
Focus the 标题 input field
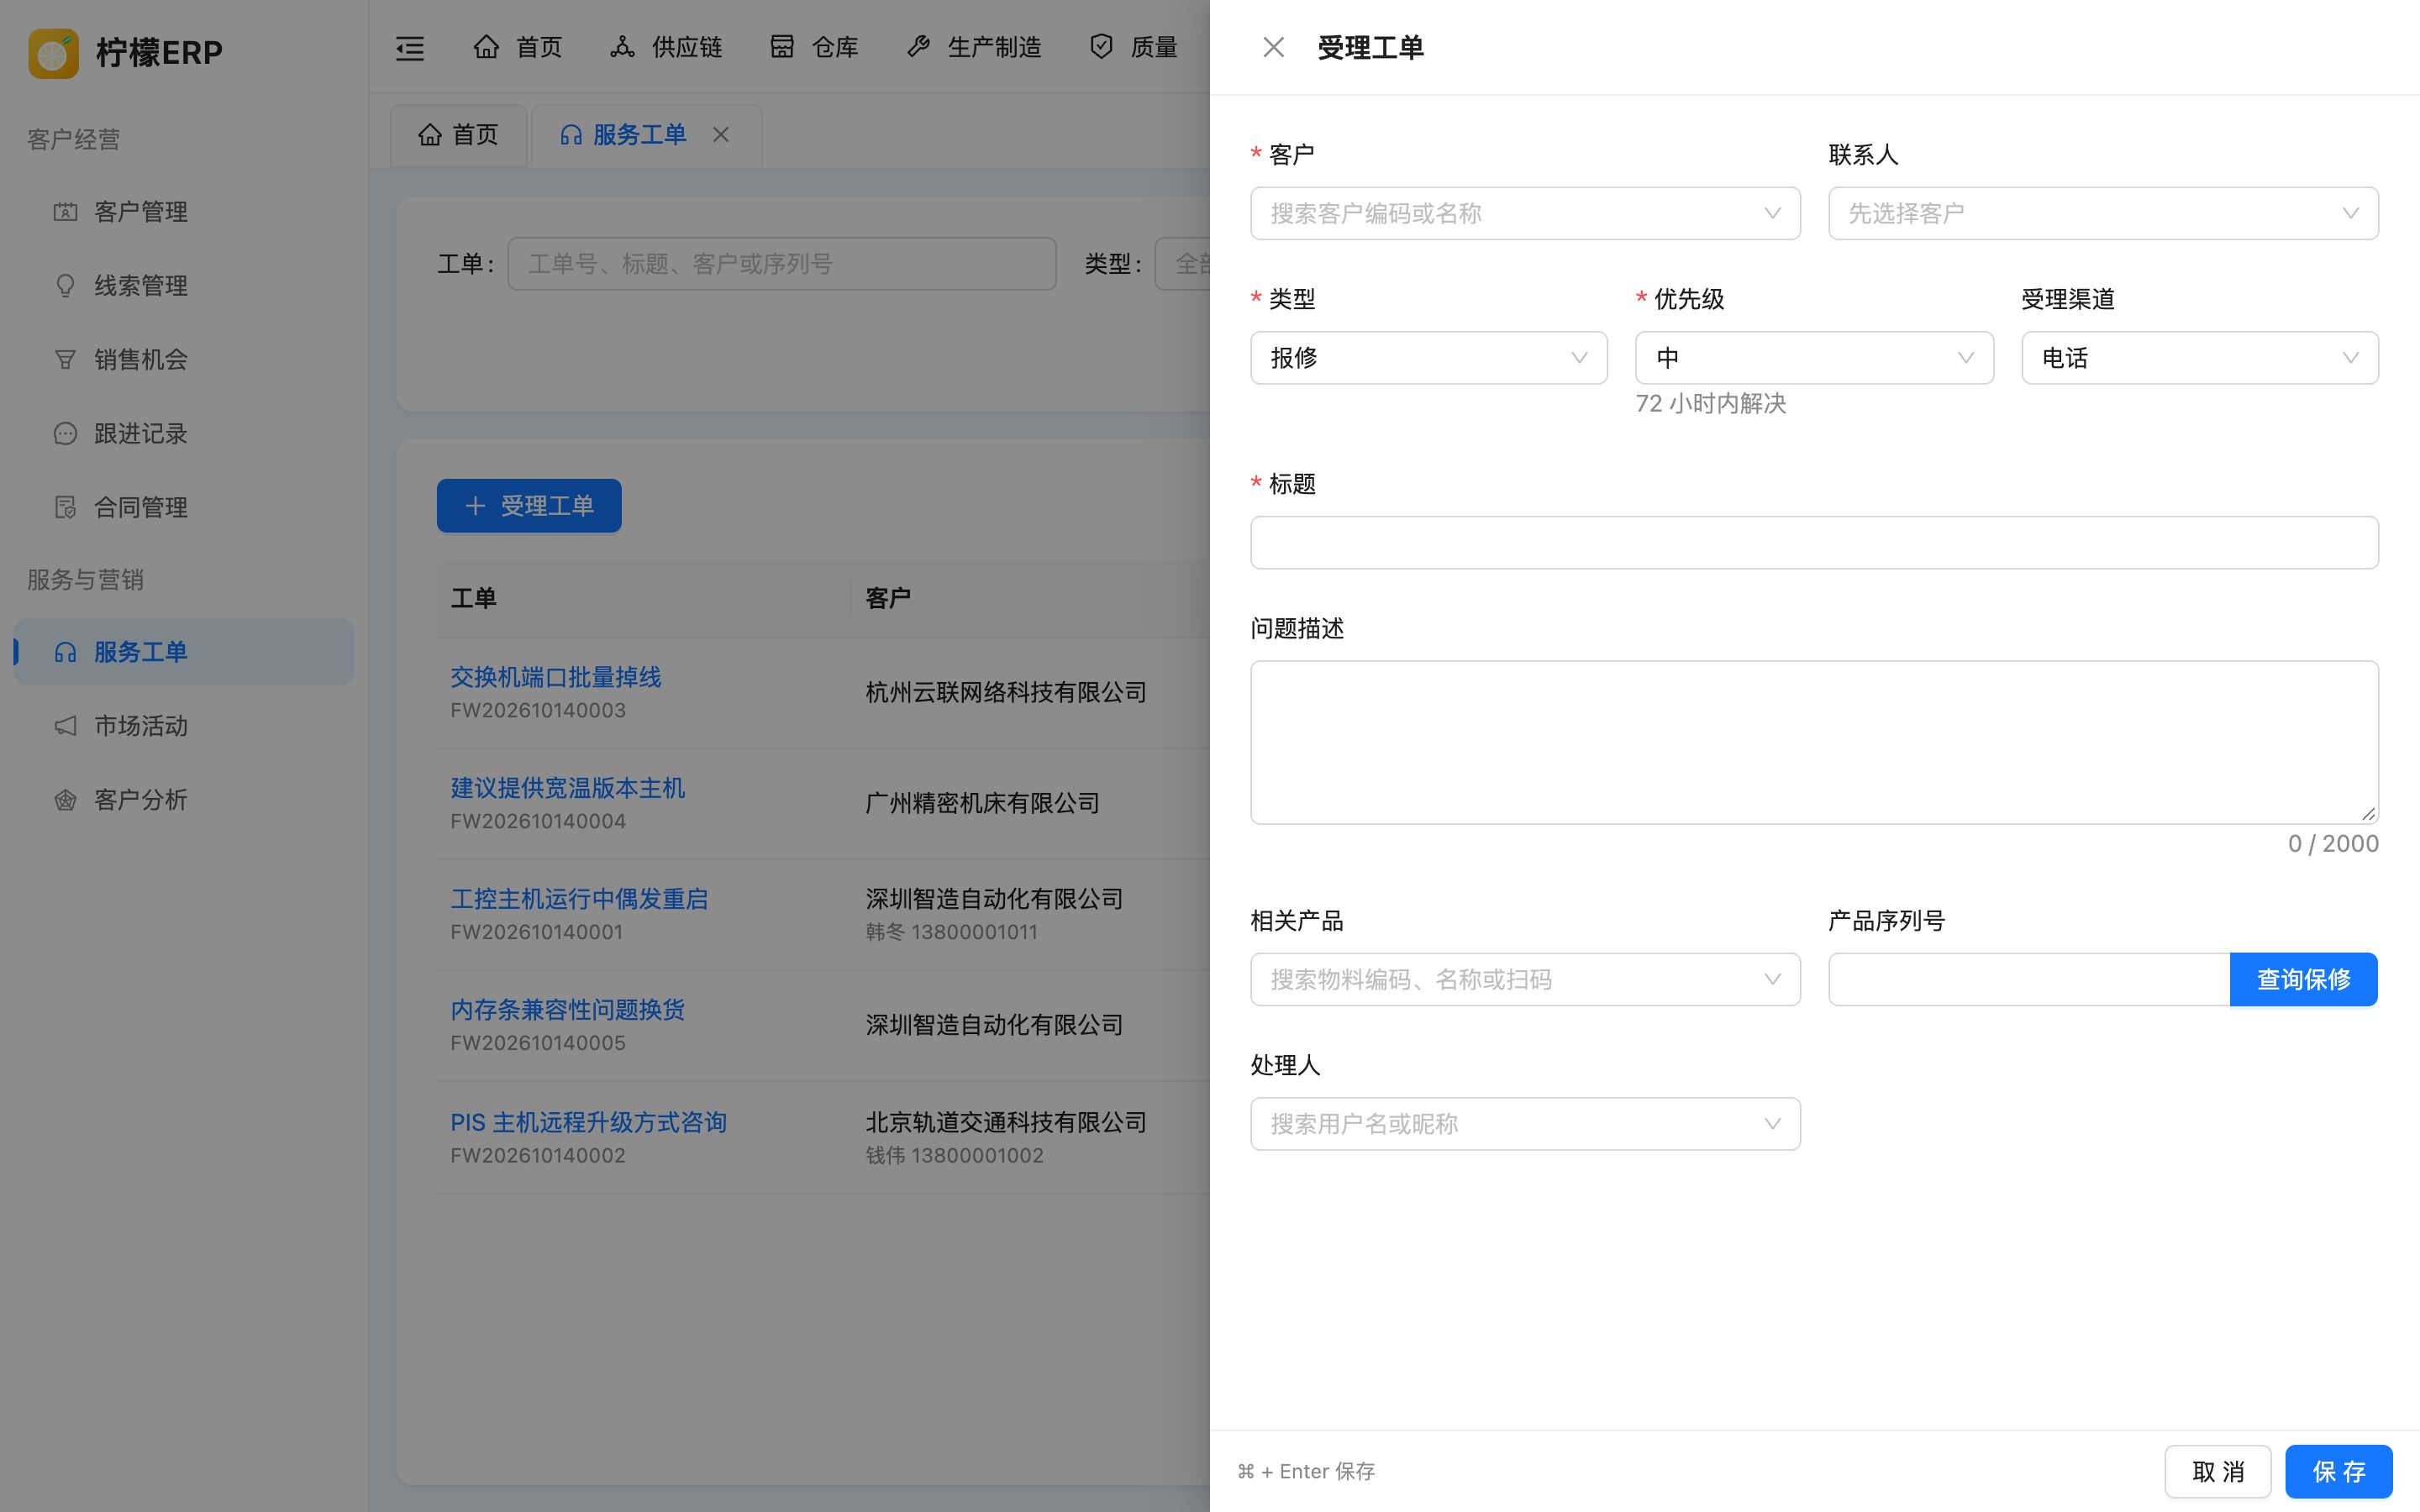click(x=1814, y=543)
